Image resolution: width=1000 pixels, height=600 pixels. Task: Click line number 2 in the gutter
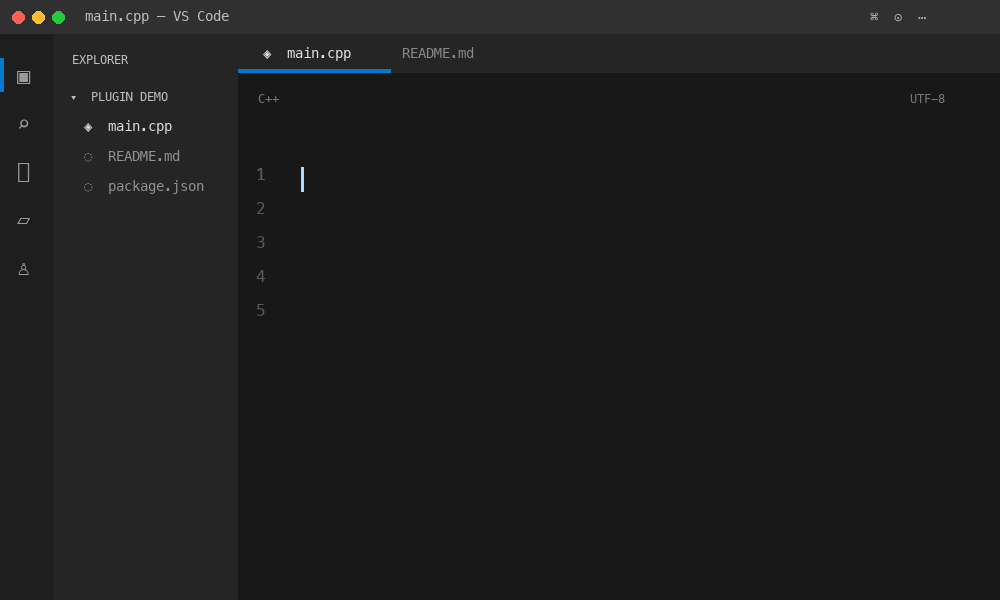pos(260,209)
